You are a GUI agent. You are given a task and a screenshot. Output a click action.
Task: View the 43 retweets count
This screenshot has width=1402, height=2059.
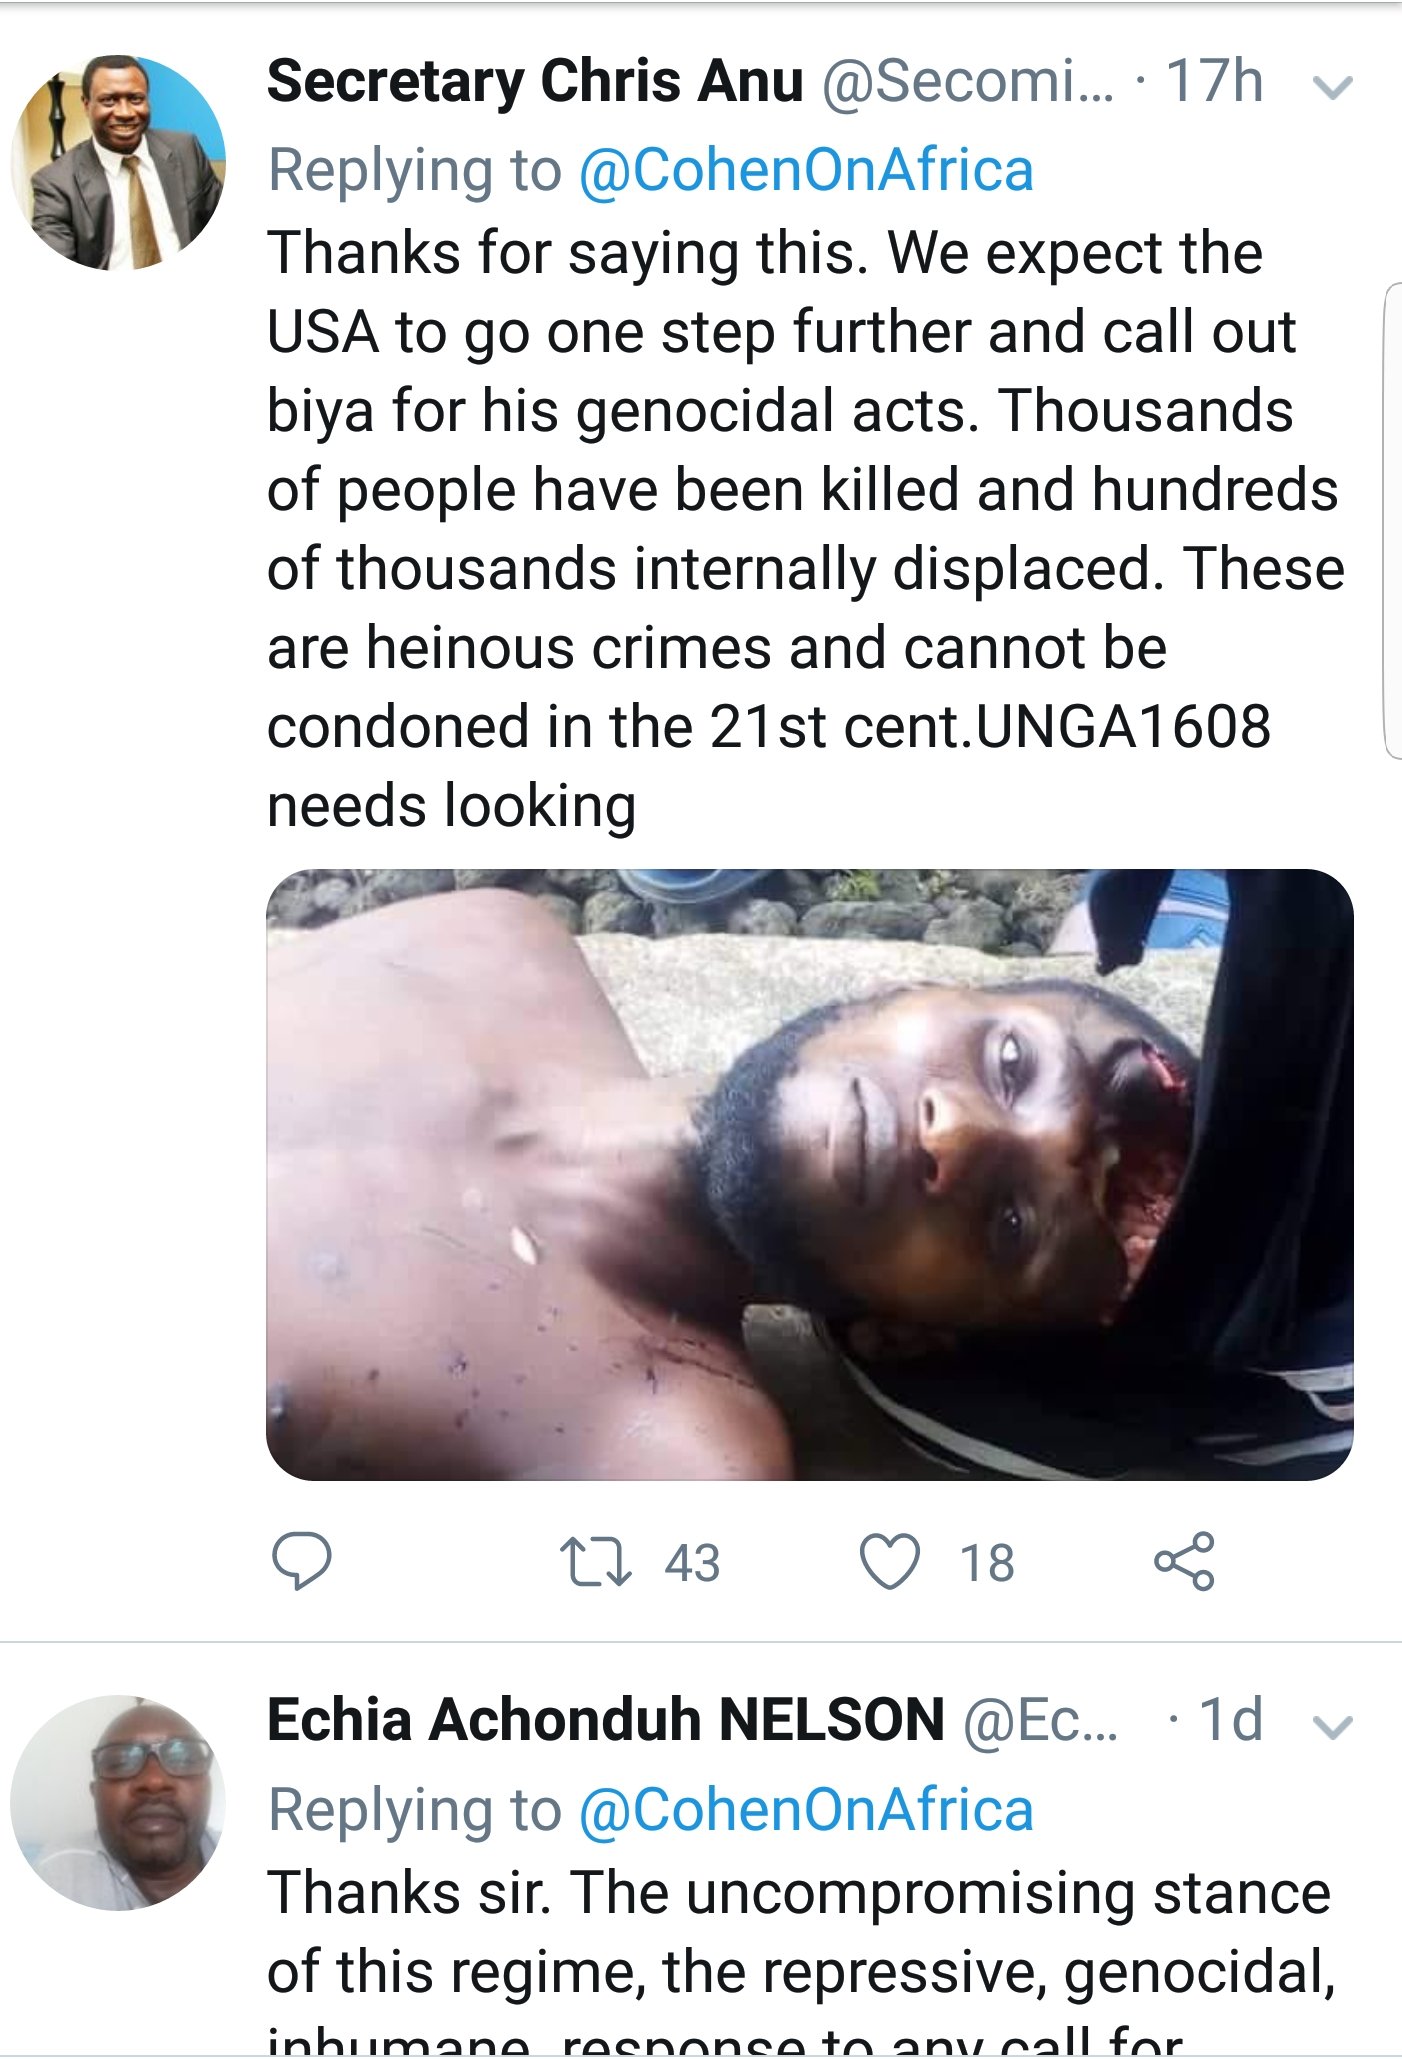tap(692, 1563)
